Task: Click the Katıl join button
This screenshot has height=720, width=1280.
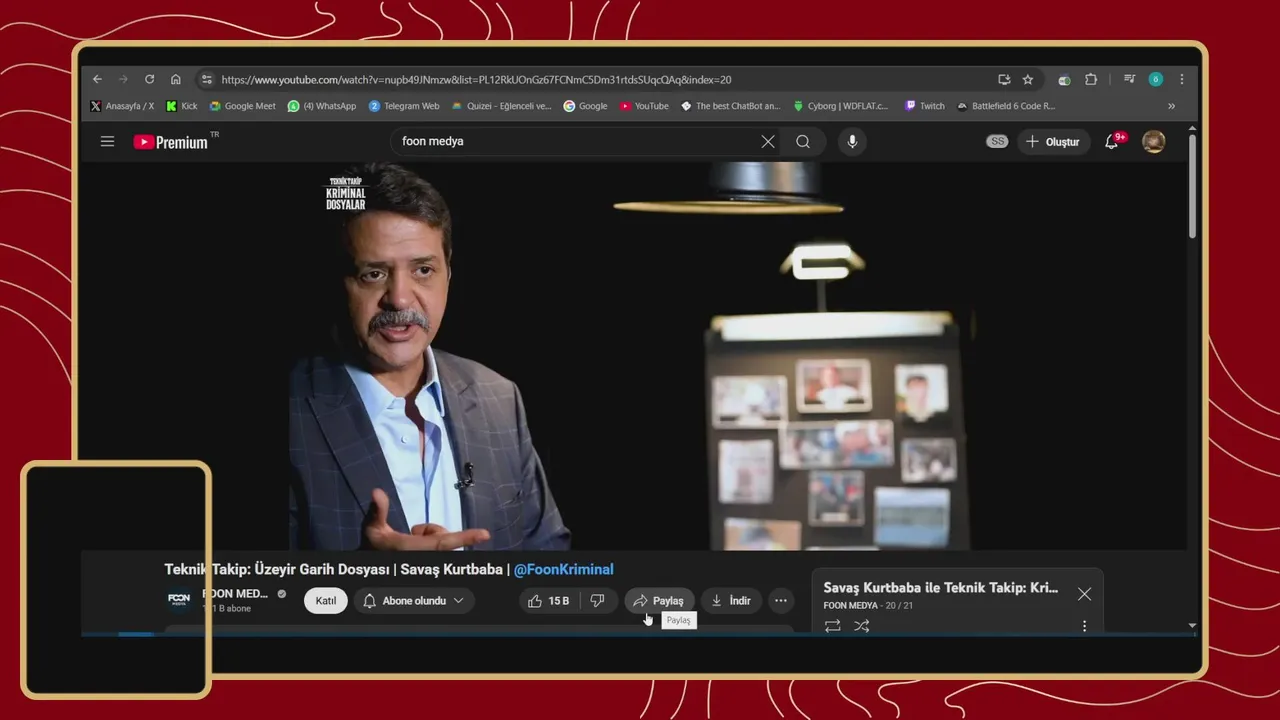Action: point(326,600)
